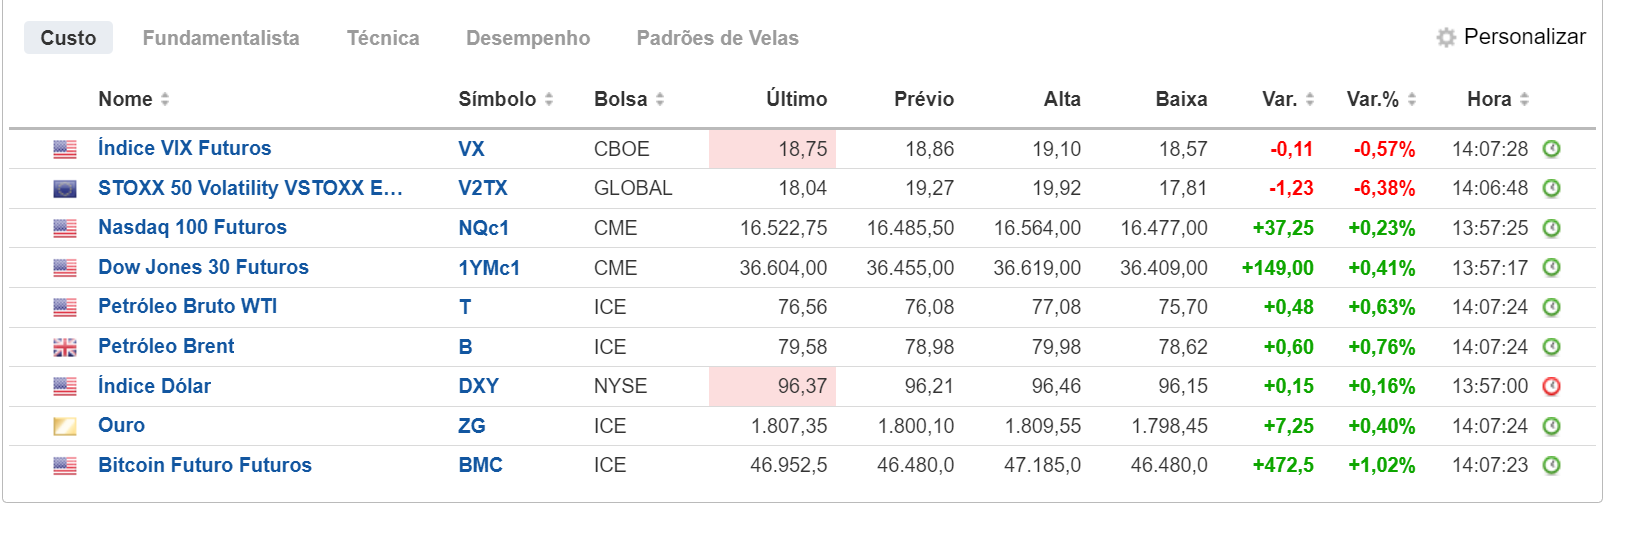The image size is (1628, 555).
Task: Open the Dow Jones 30 Futuros link
Action: click(203, 267)
